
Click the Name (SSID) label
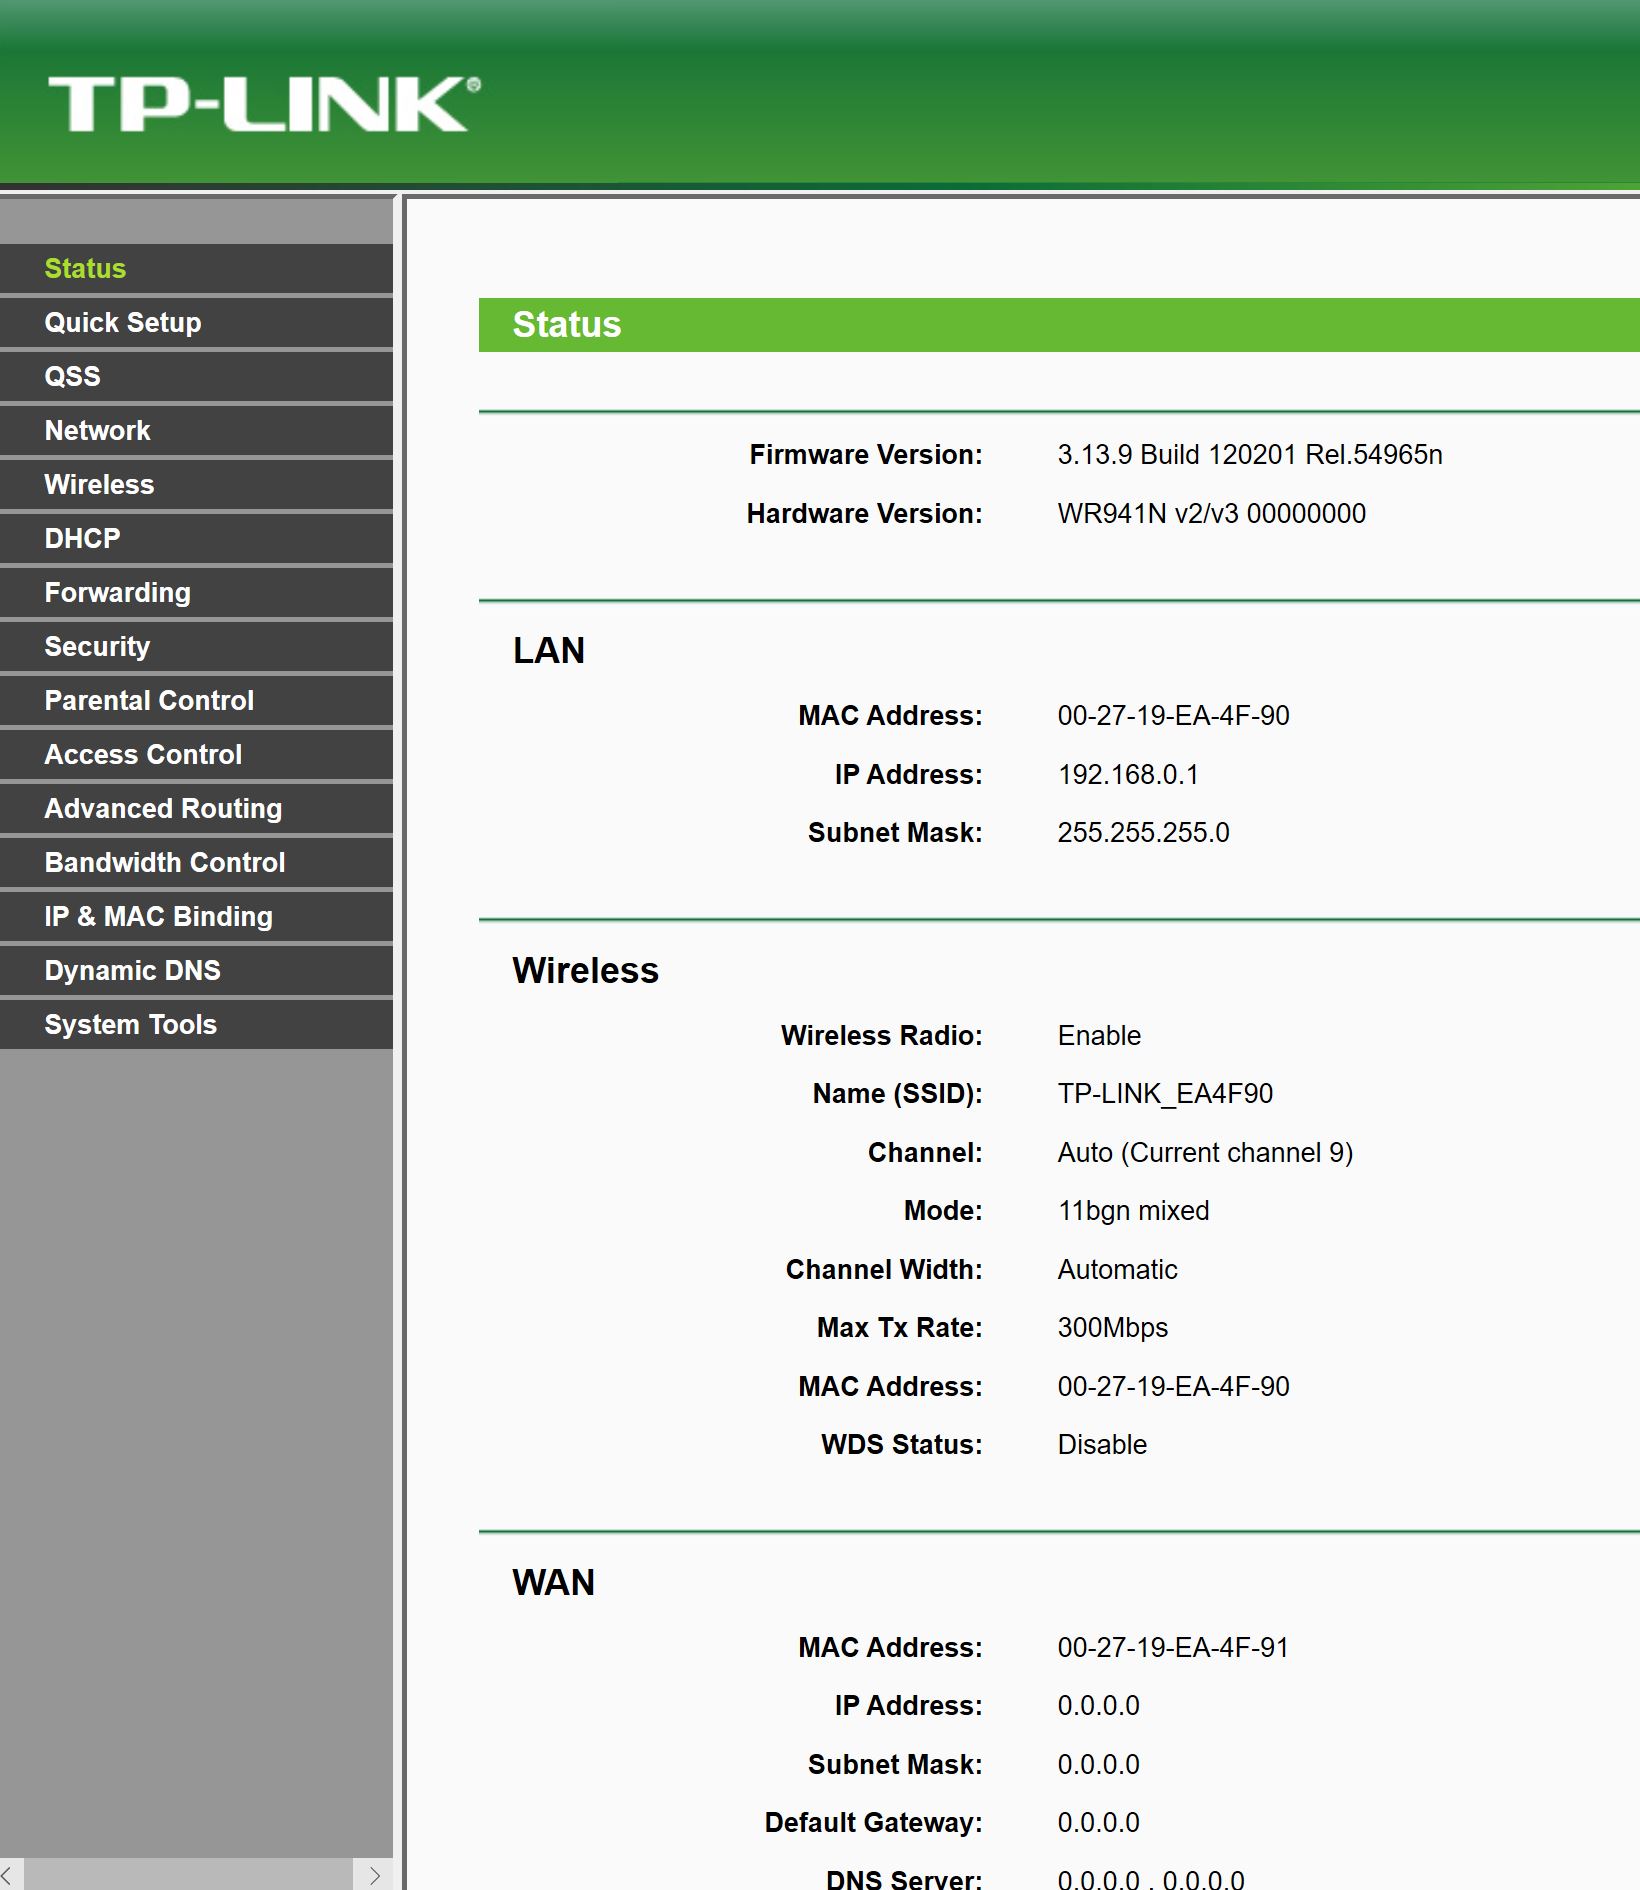(898, 1094)
